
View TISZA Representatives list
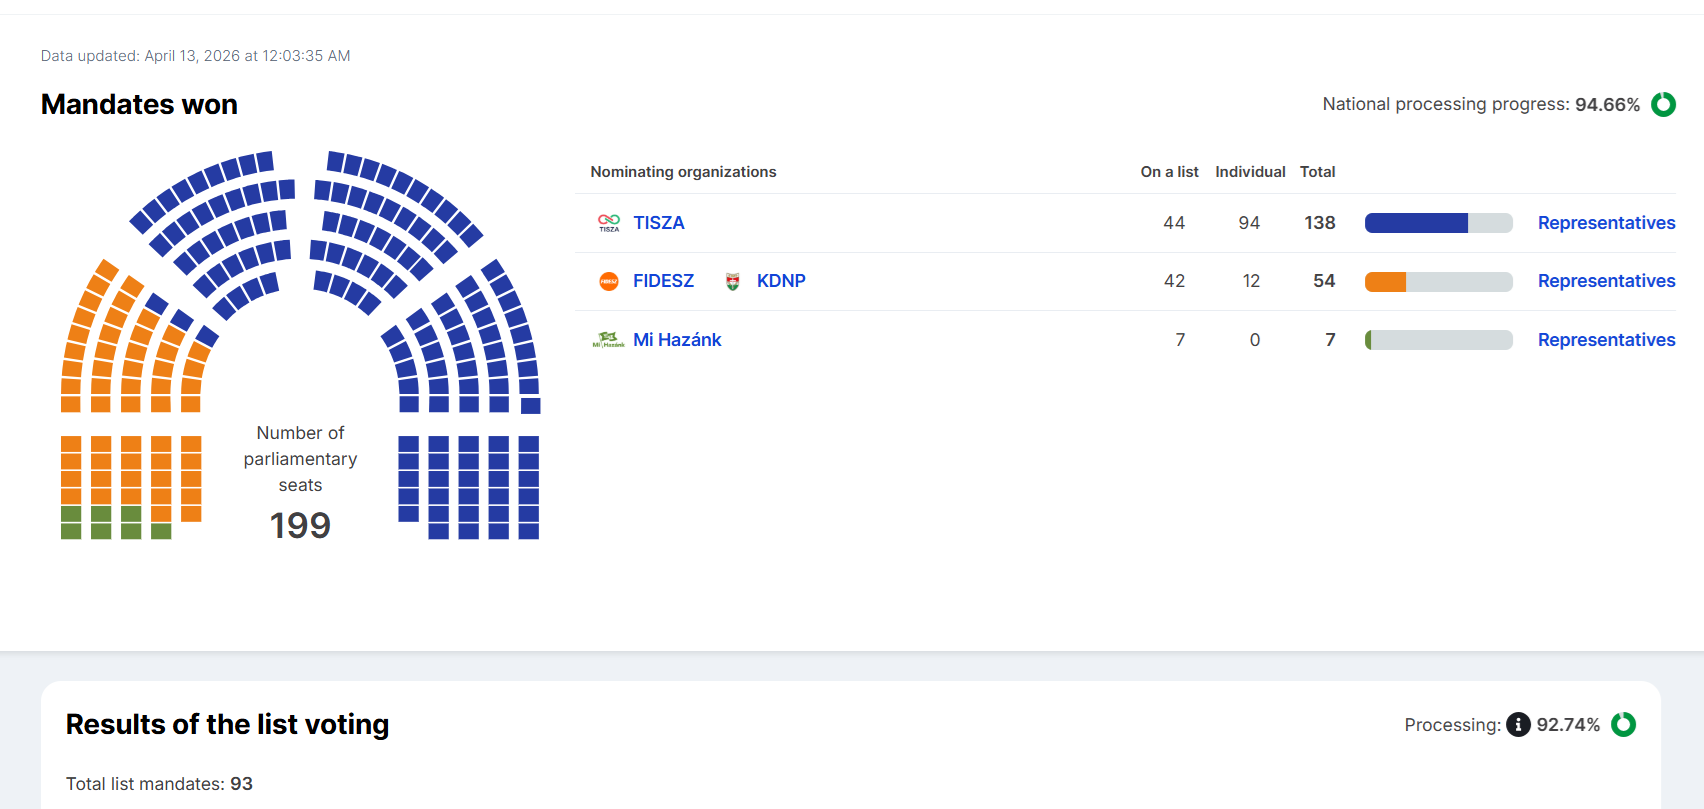click(1606, 223)
